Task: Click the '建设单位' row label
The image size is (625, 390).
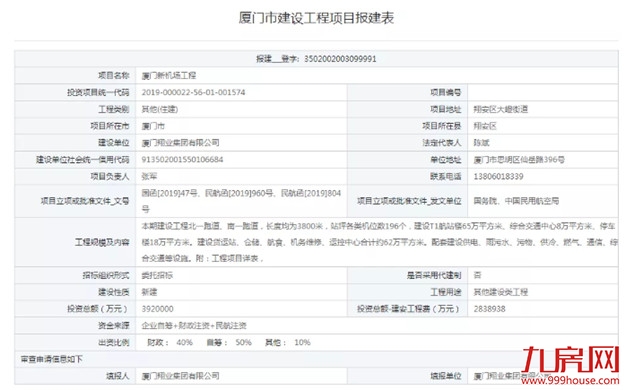Action: click(114, 143)
